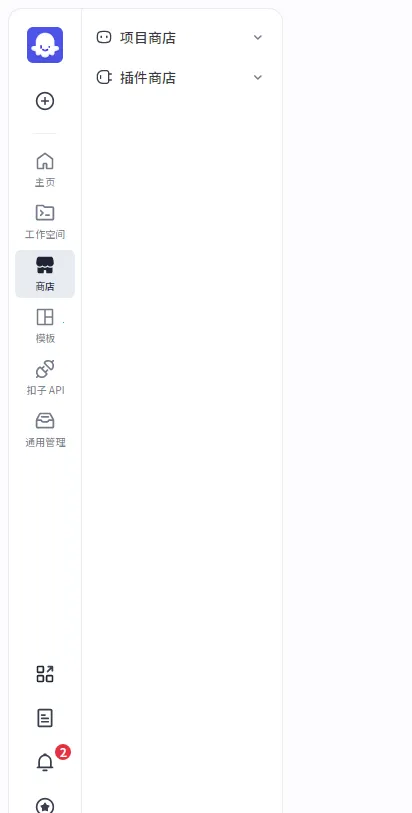Expand the 插件商店 chevron arrow

[258, 77]
